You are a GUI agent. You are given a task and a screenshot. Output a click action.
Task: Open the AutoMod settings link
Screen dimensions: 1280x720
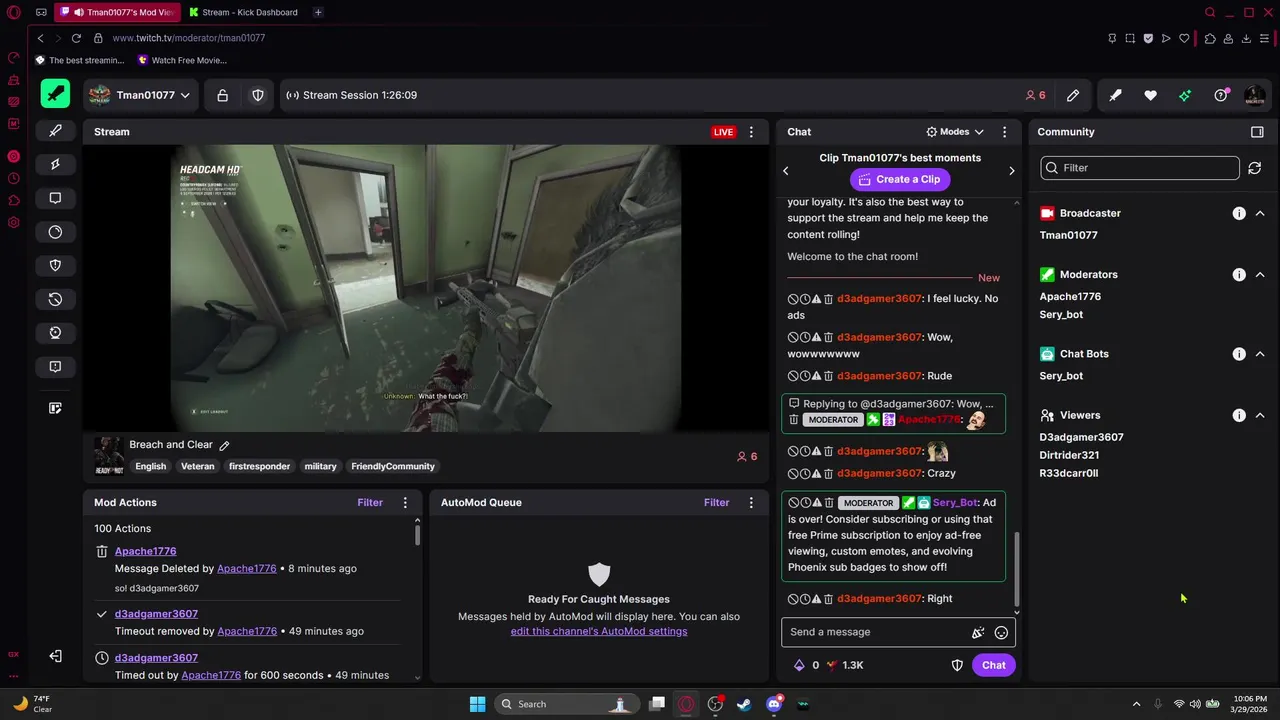coord(599,631)
